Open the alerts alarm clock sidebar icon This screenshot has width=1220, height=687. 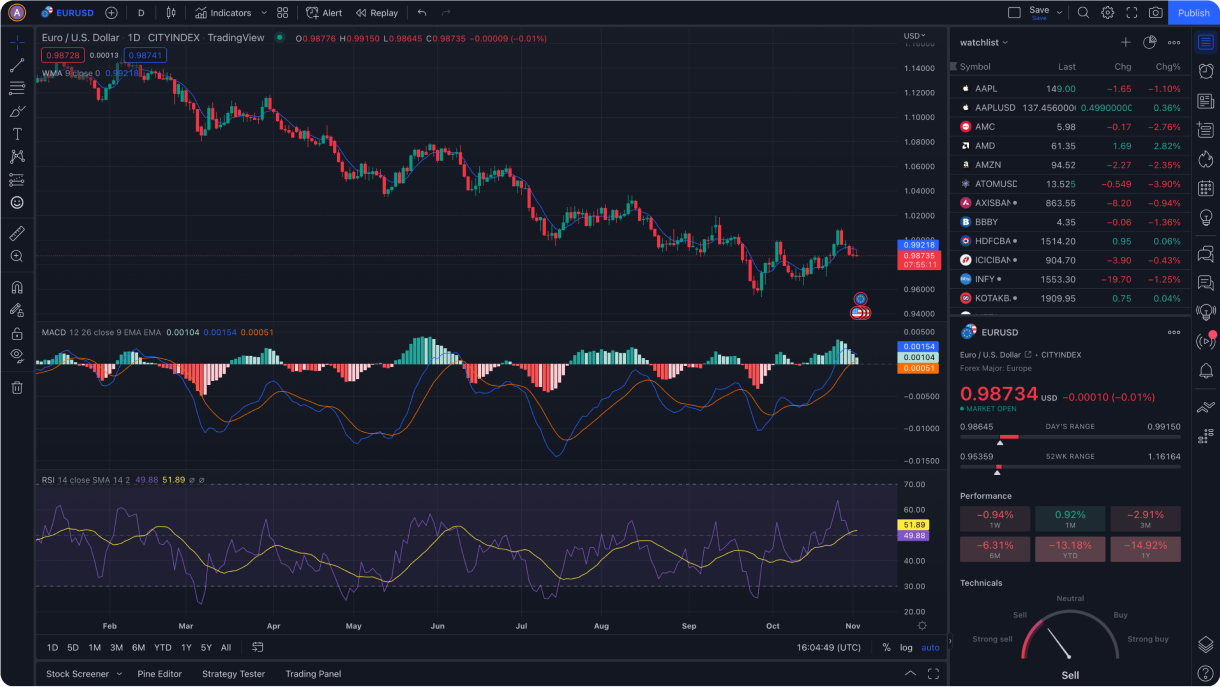1205,71
